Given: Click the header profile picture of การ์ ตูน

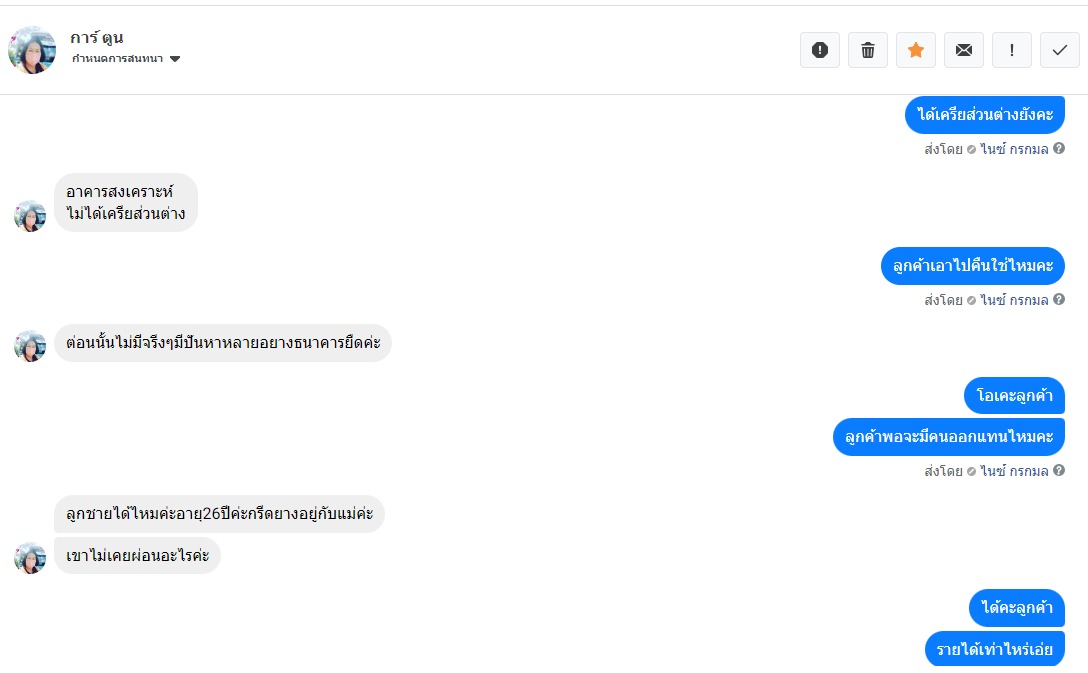Looking at the screenshot, I should pos(32,50).
